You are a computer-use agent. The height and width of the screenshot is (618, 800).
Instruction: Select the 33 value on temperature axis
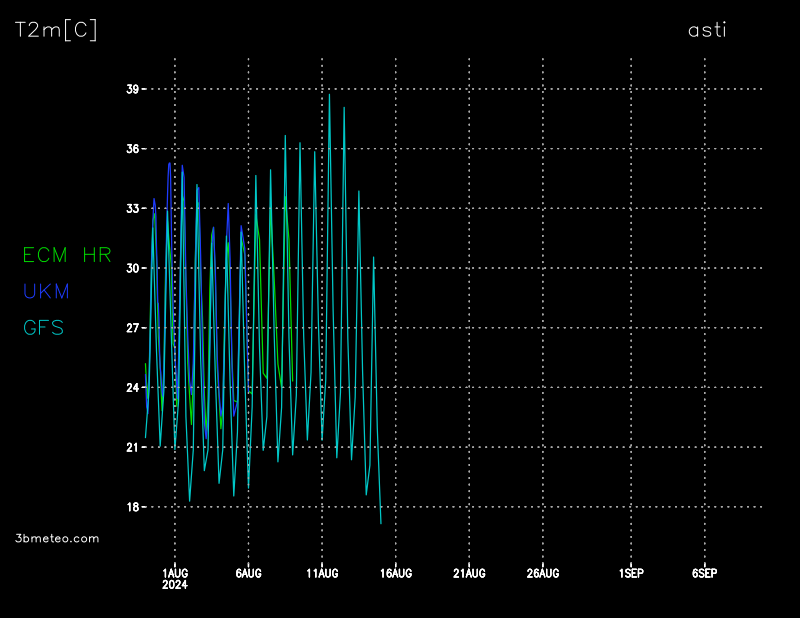click(133, 208)
